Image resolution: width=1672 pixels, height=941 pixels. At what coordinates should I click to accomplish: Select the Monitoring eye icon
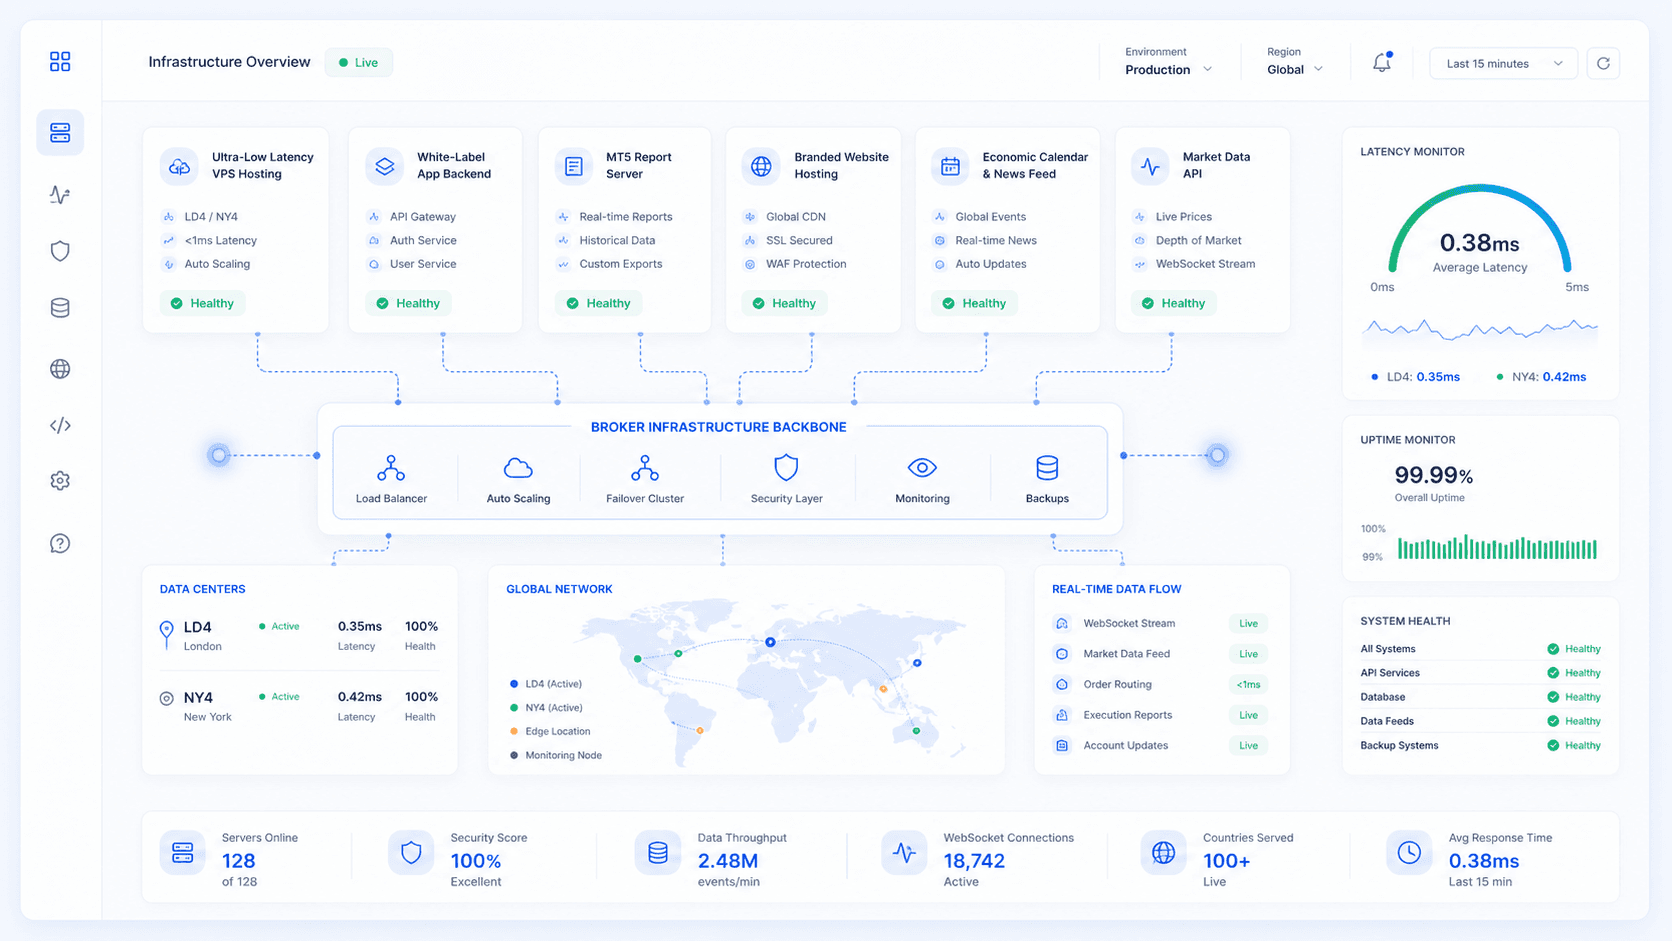click(922, 468)
